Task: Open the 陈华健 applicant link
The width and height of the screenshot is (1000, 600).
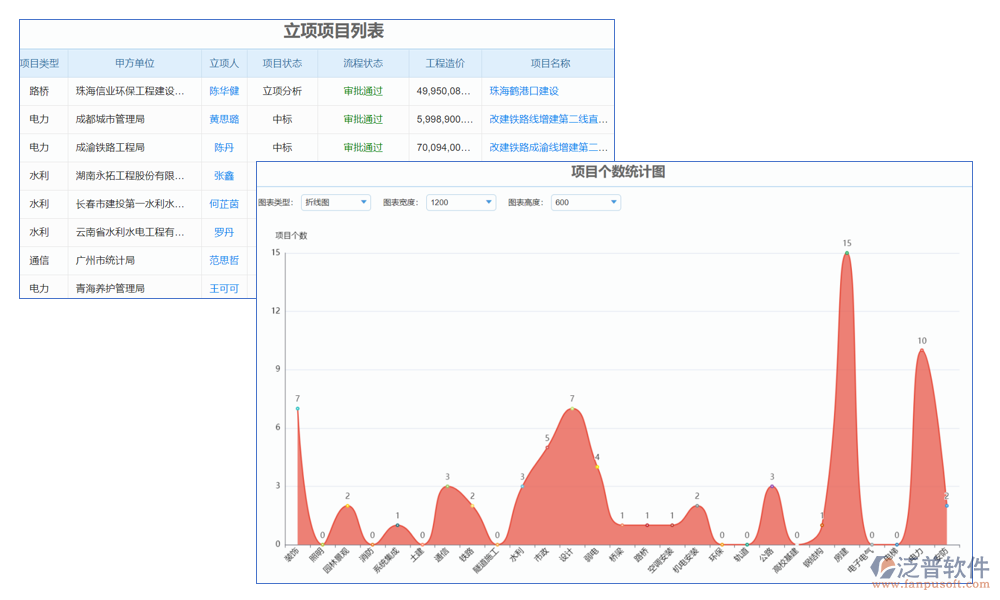Action: click(224, 91)
